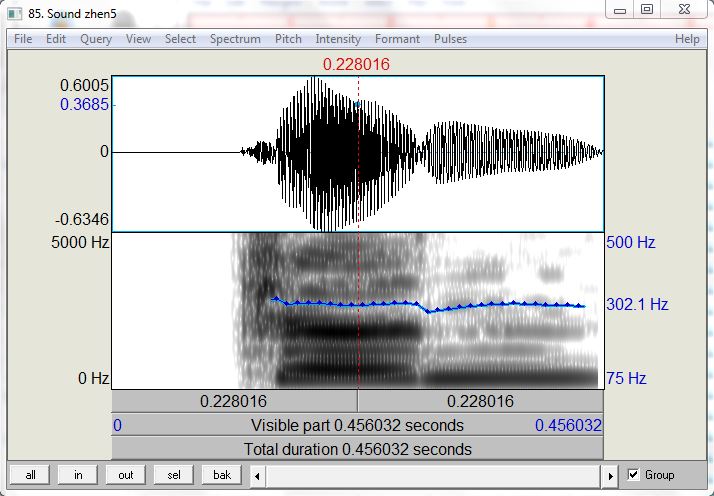Minimize the Sound zhen5 window

620,10
